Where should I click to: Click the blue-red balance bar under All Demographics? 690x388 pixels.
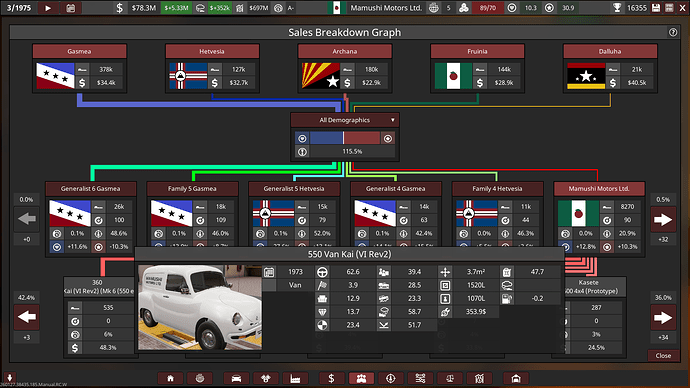point(345,139)
